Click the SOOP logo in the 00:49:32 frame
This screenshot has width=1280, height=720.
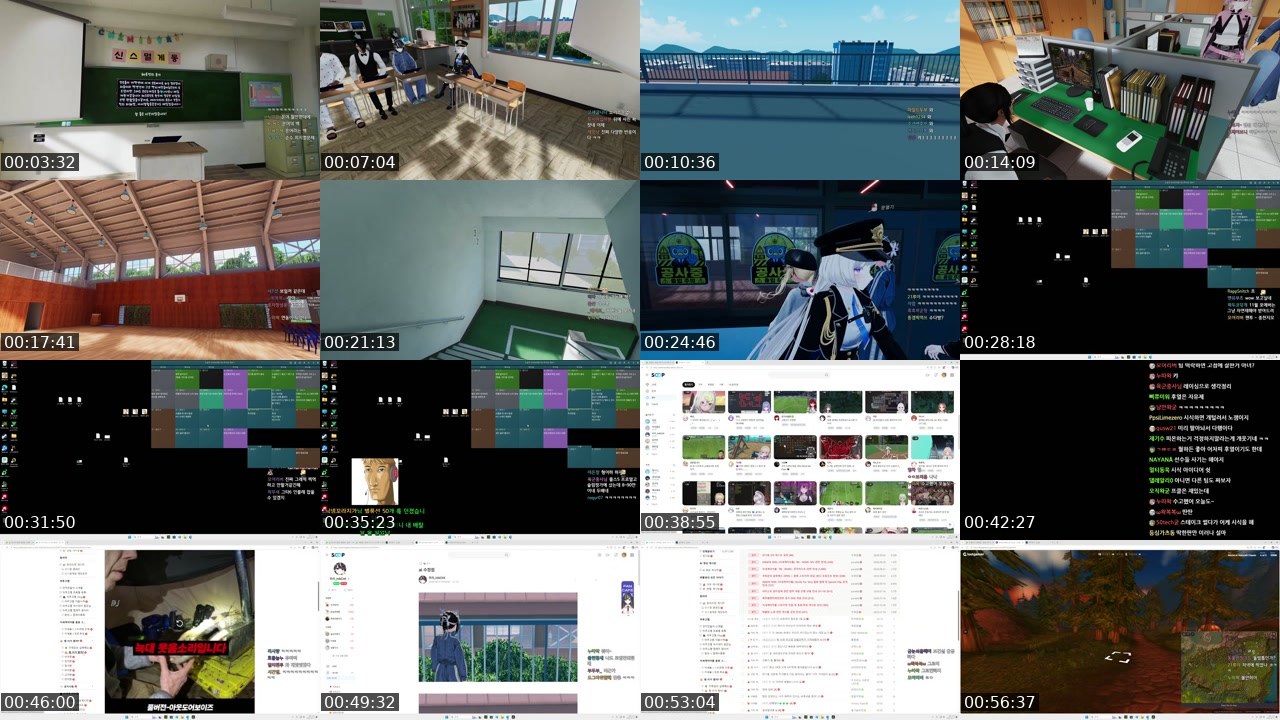337,555
